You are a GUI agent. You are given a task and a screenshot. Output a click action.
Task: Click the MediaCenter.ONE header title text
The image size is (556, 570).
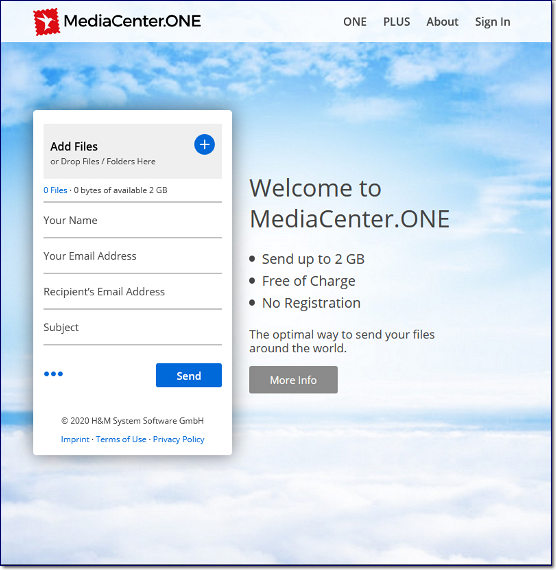[132, 21]
